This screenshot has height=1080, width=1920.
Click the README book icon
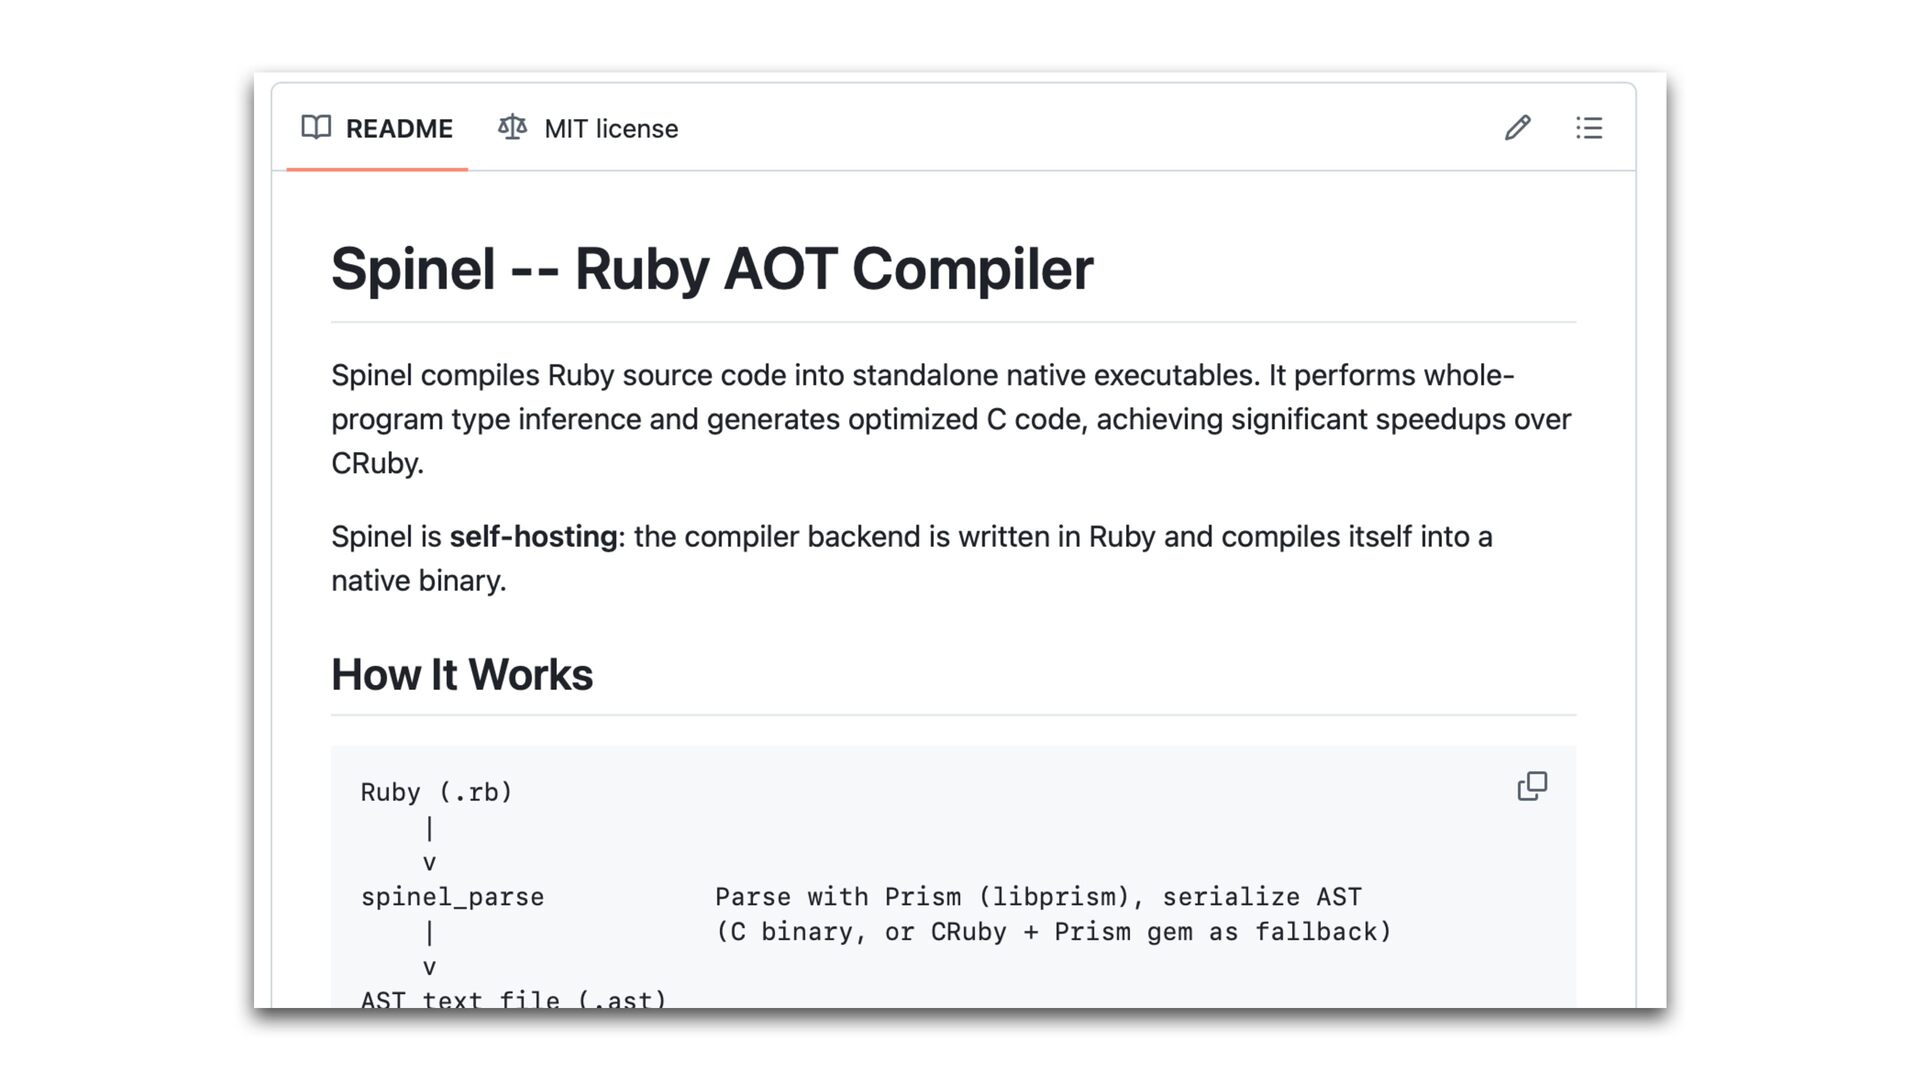tap(316, 128)
